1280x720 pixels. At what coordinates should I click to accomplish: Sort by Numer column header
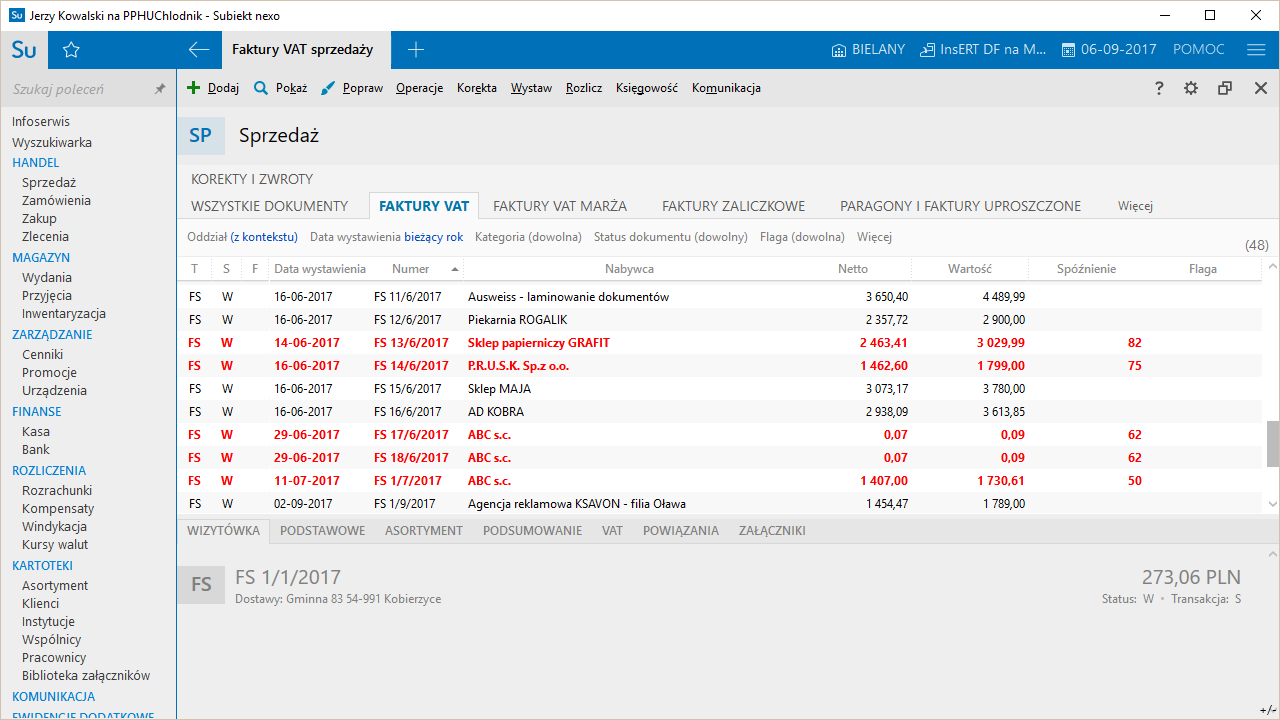411,269
